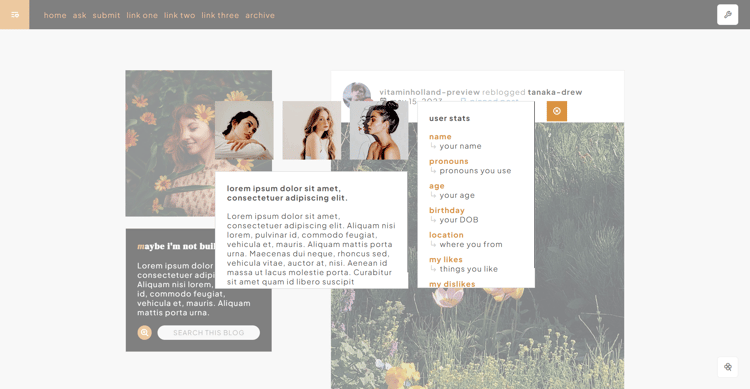
Task: Open vitaminholland-preview blog link
Action: click(x=430, y=92)
